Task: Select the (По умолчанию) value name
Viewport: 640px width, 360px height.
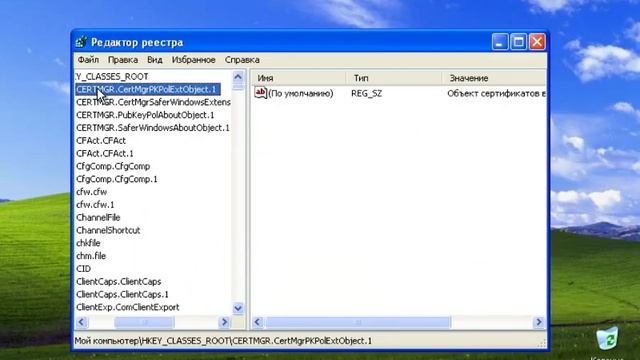Action: pos(301,93)
